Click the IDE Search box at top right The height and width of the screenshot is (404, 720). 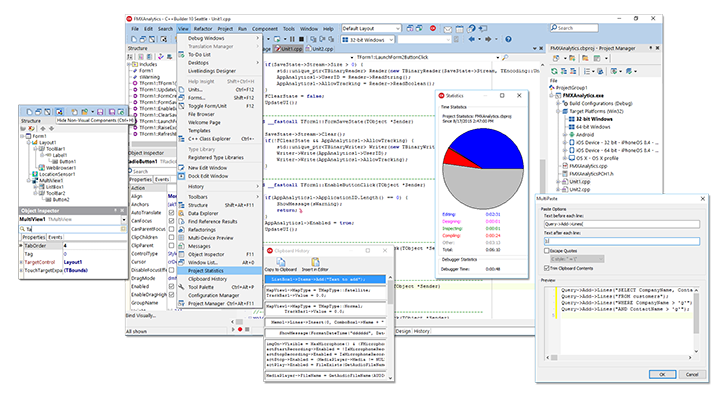coord(574,28)
